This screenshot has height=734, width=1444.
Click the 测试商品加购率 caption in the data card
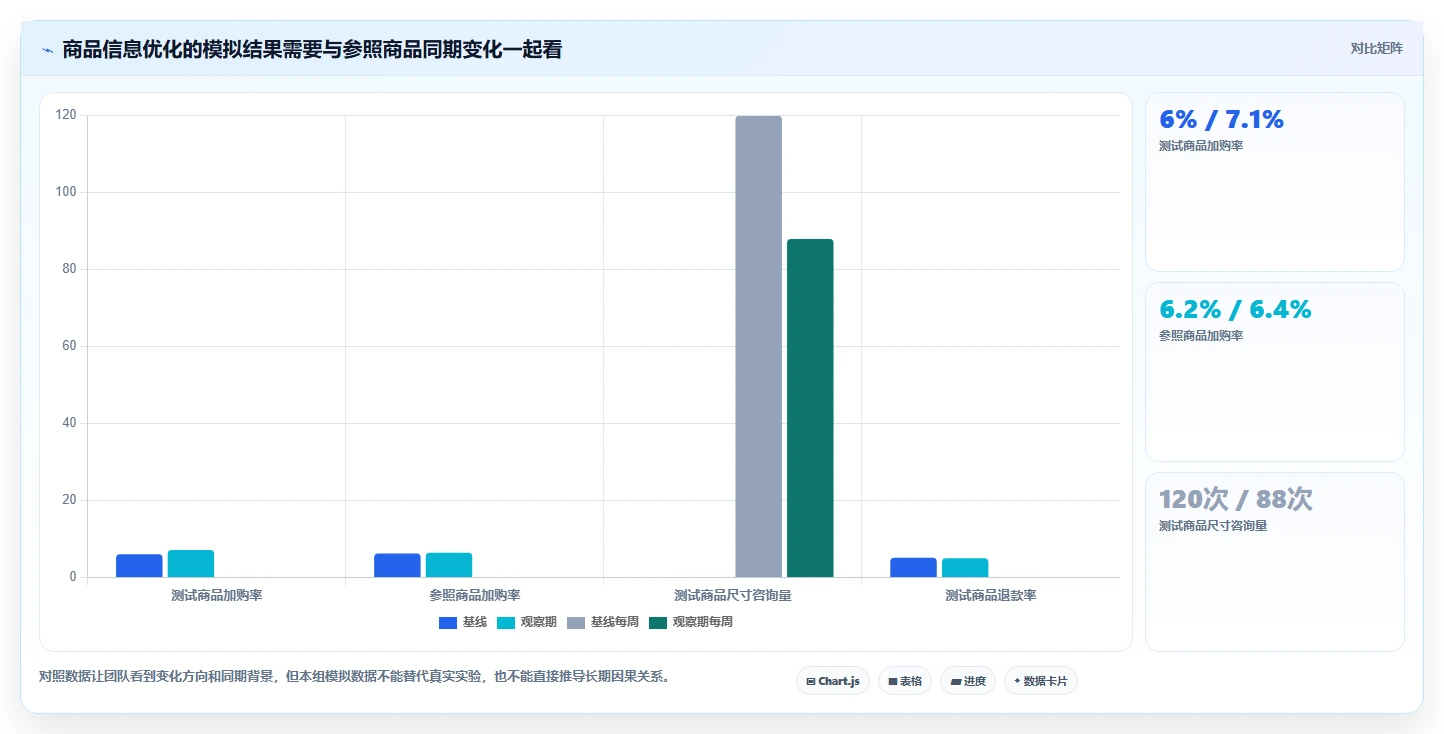point(1201,146)
